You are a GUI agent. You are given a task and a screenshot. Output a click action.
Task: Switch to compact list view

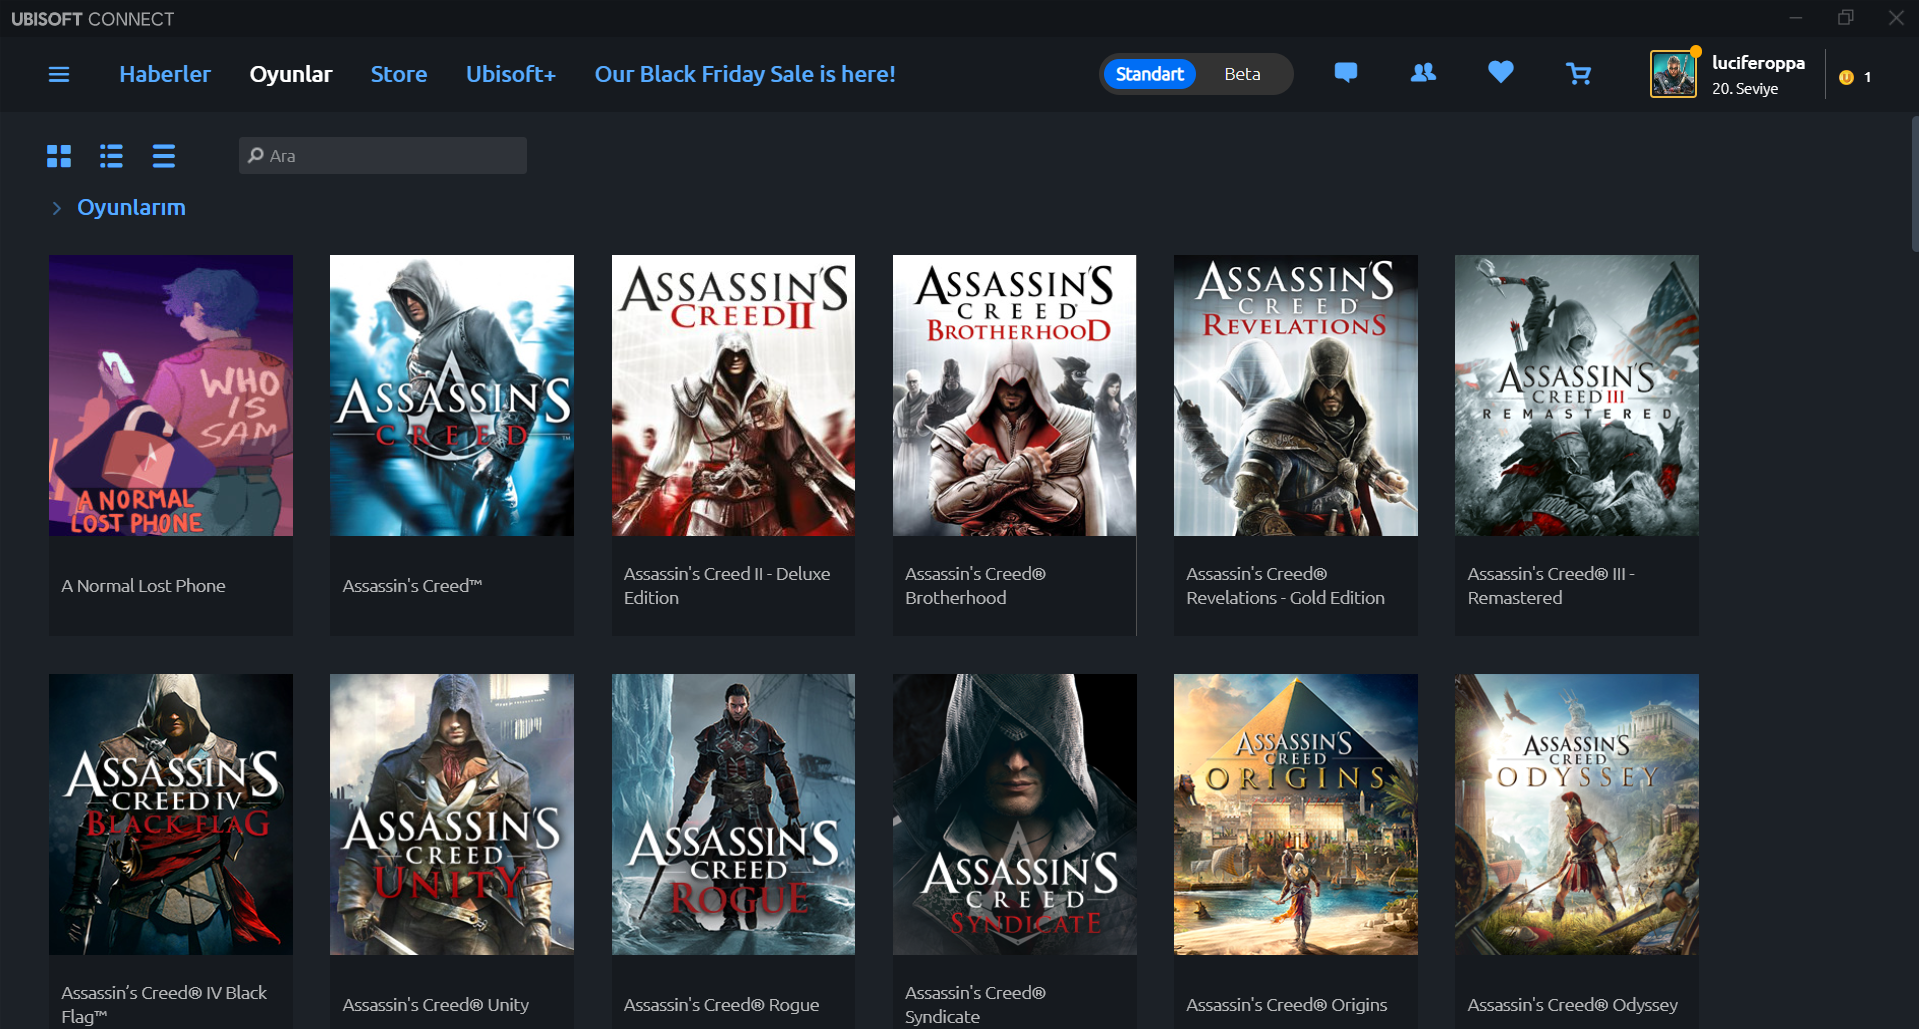164,156
